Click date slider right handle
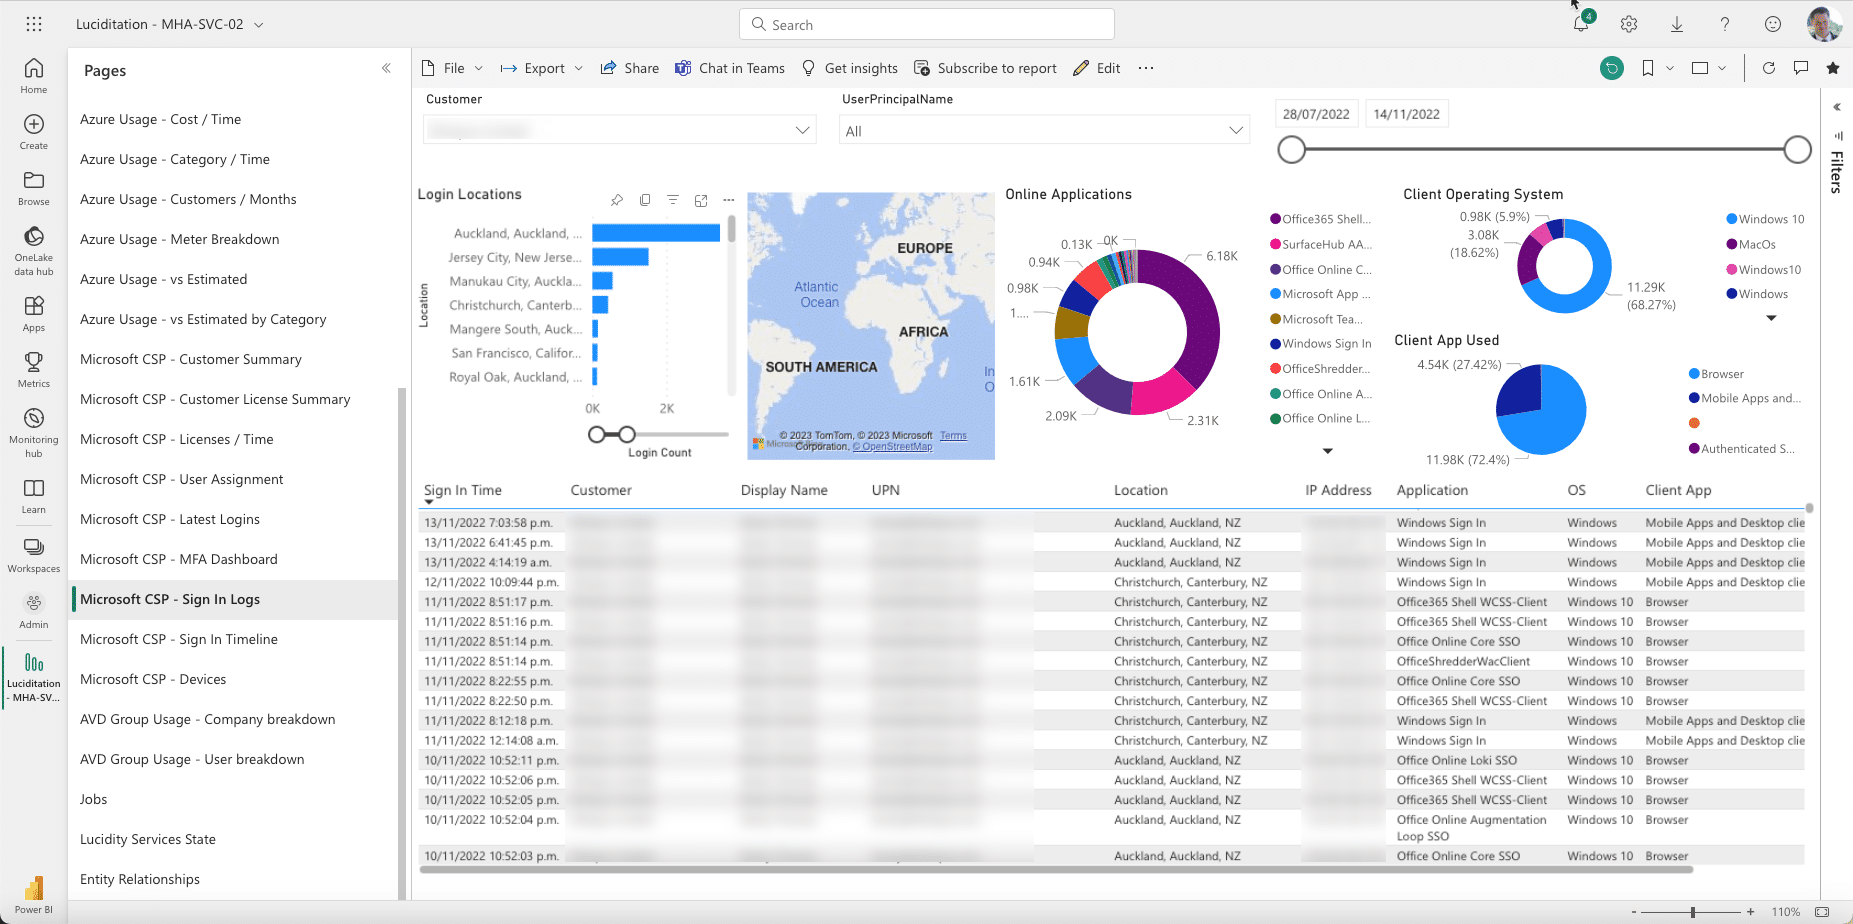 click(x=1797, y=150)
